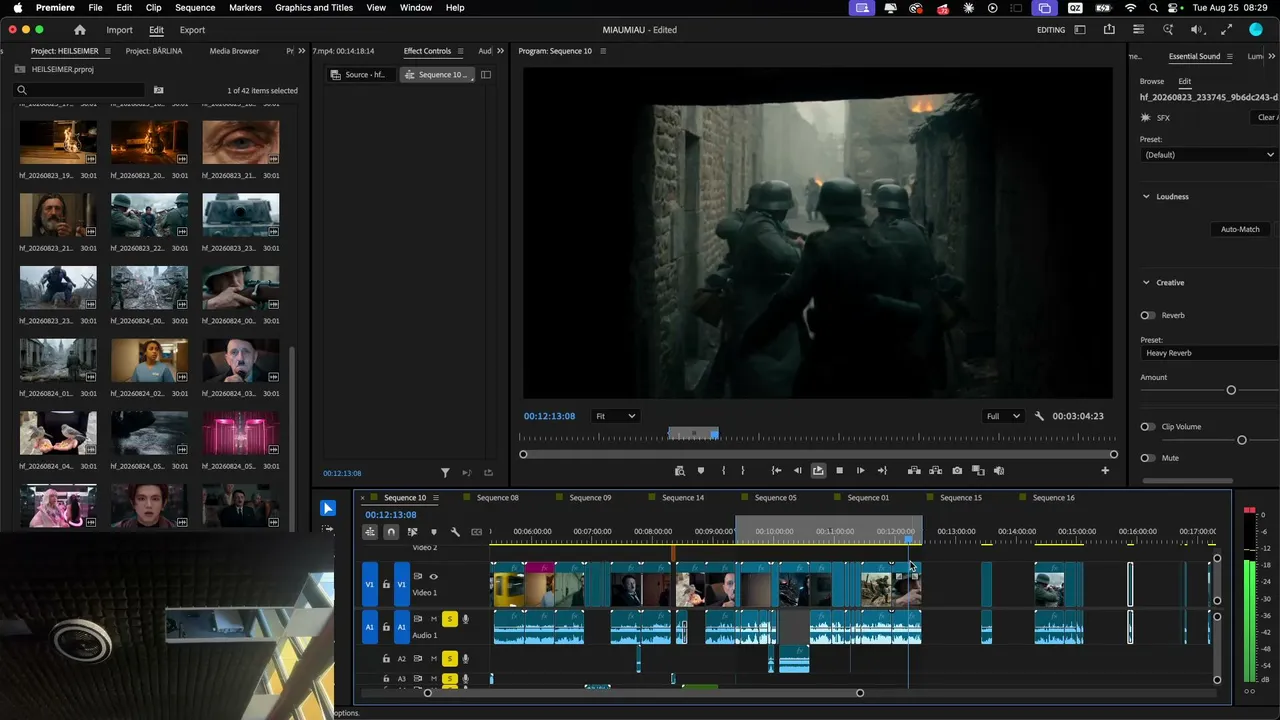
Task: Hide the Video 1 track with eye icon
Action: pyautogui.click(x=433, y=577)
